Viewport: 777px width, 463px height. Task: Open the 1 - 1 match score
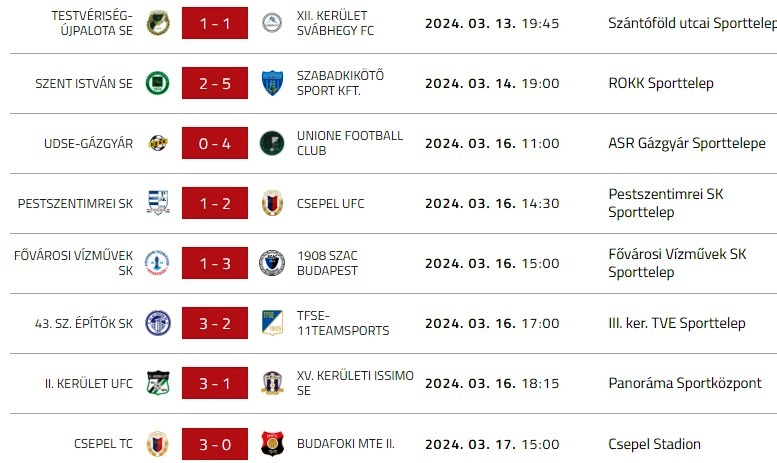(214, 23)
